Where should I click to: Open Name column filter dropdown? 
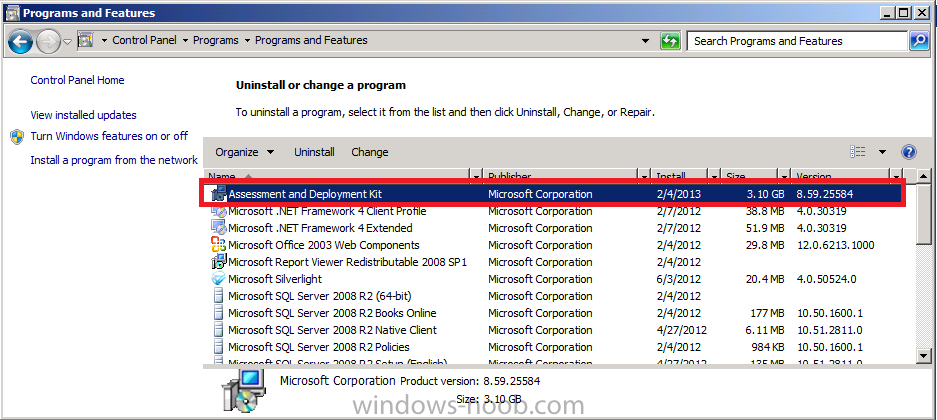tap(477, 176)
